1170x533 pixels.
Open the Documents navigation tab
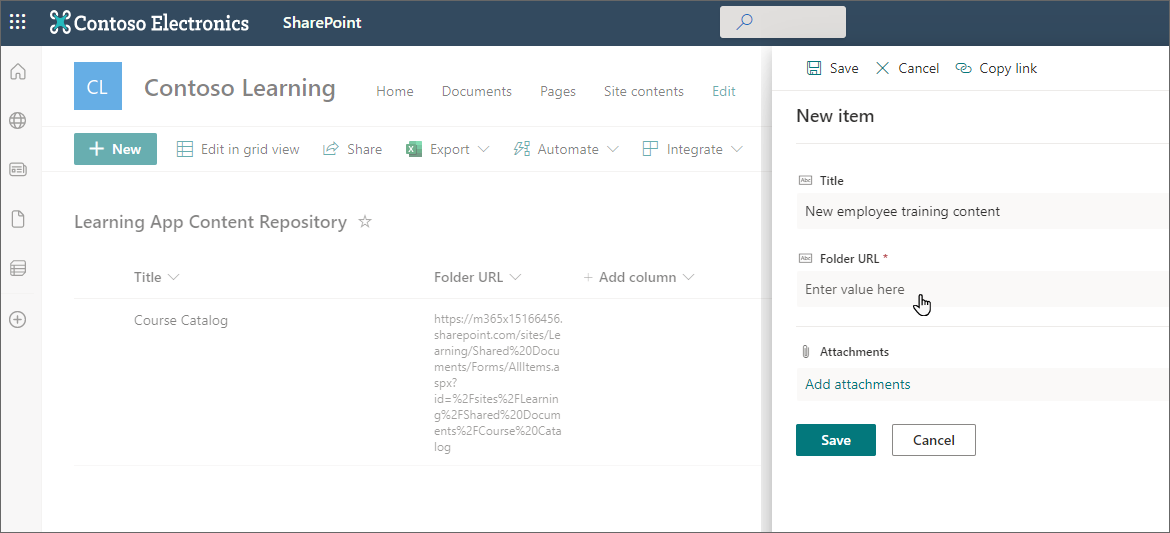pyautogui.click(x=476, y=91)
